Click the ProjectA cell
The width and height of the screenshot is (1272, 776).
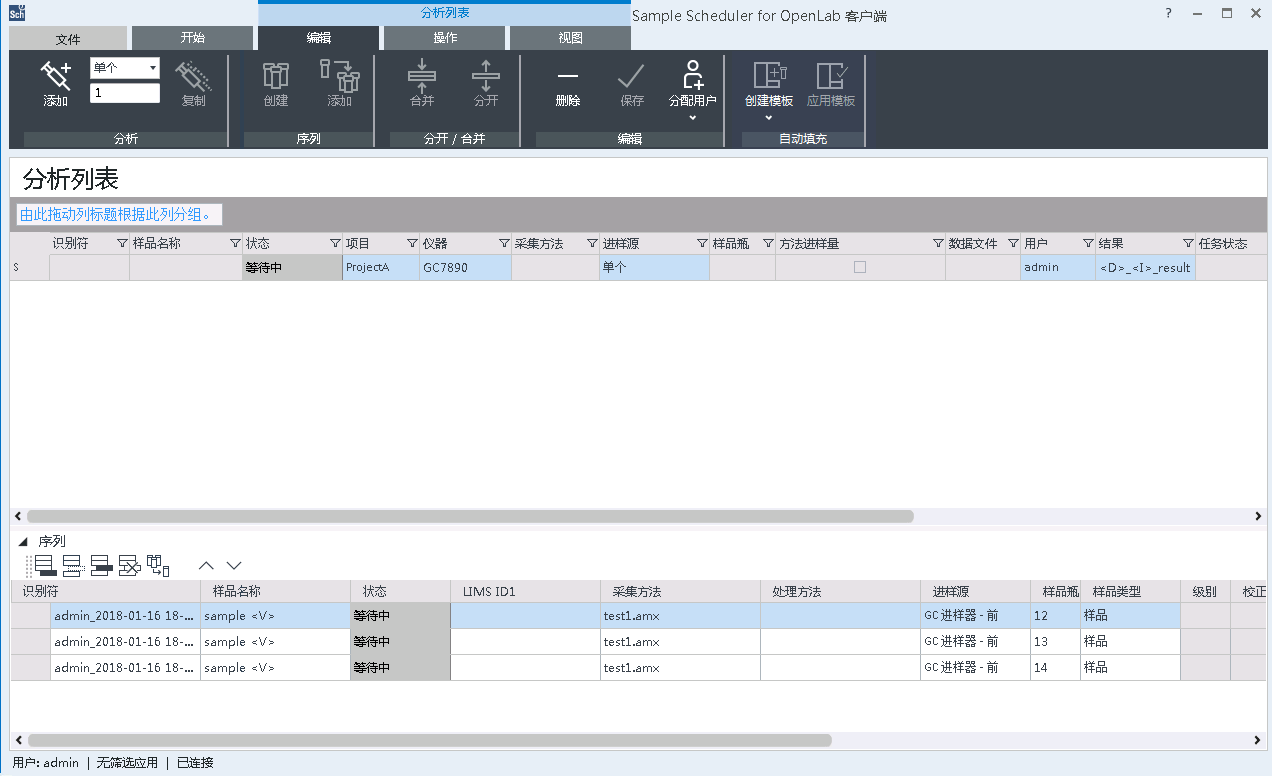click(381, 267)
